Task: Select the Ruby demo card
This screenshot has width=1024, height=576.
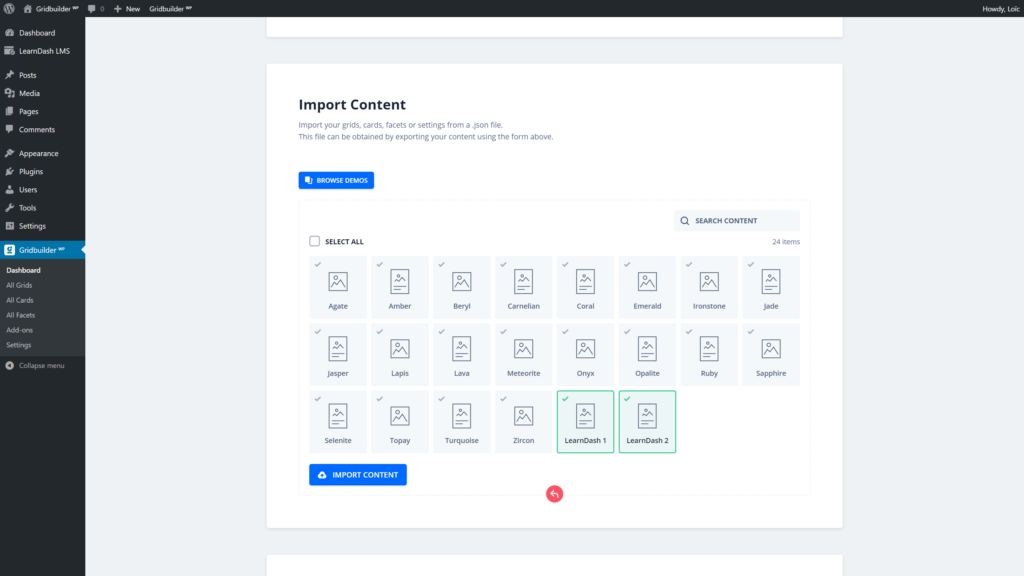Action: coord(709,355)
